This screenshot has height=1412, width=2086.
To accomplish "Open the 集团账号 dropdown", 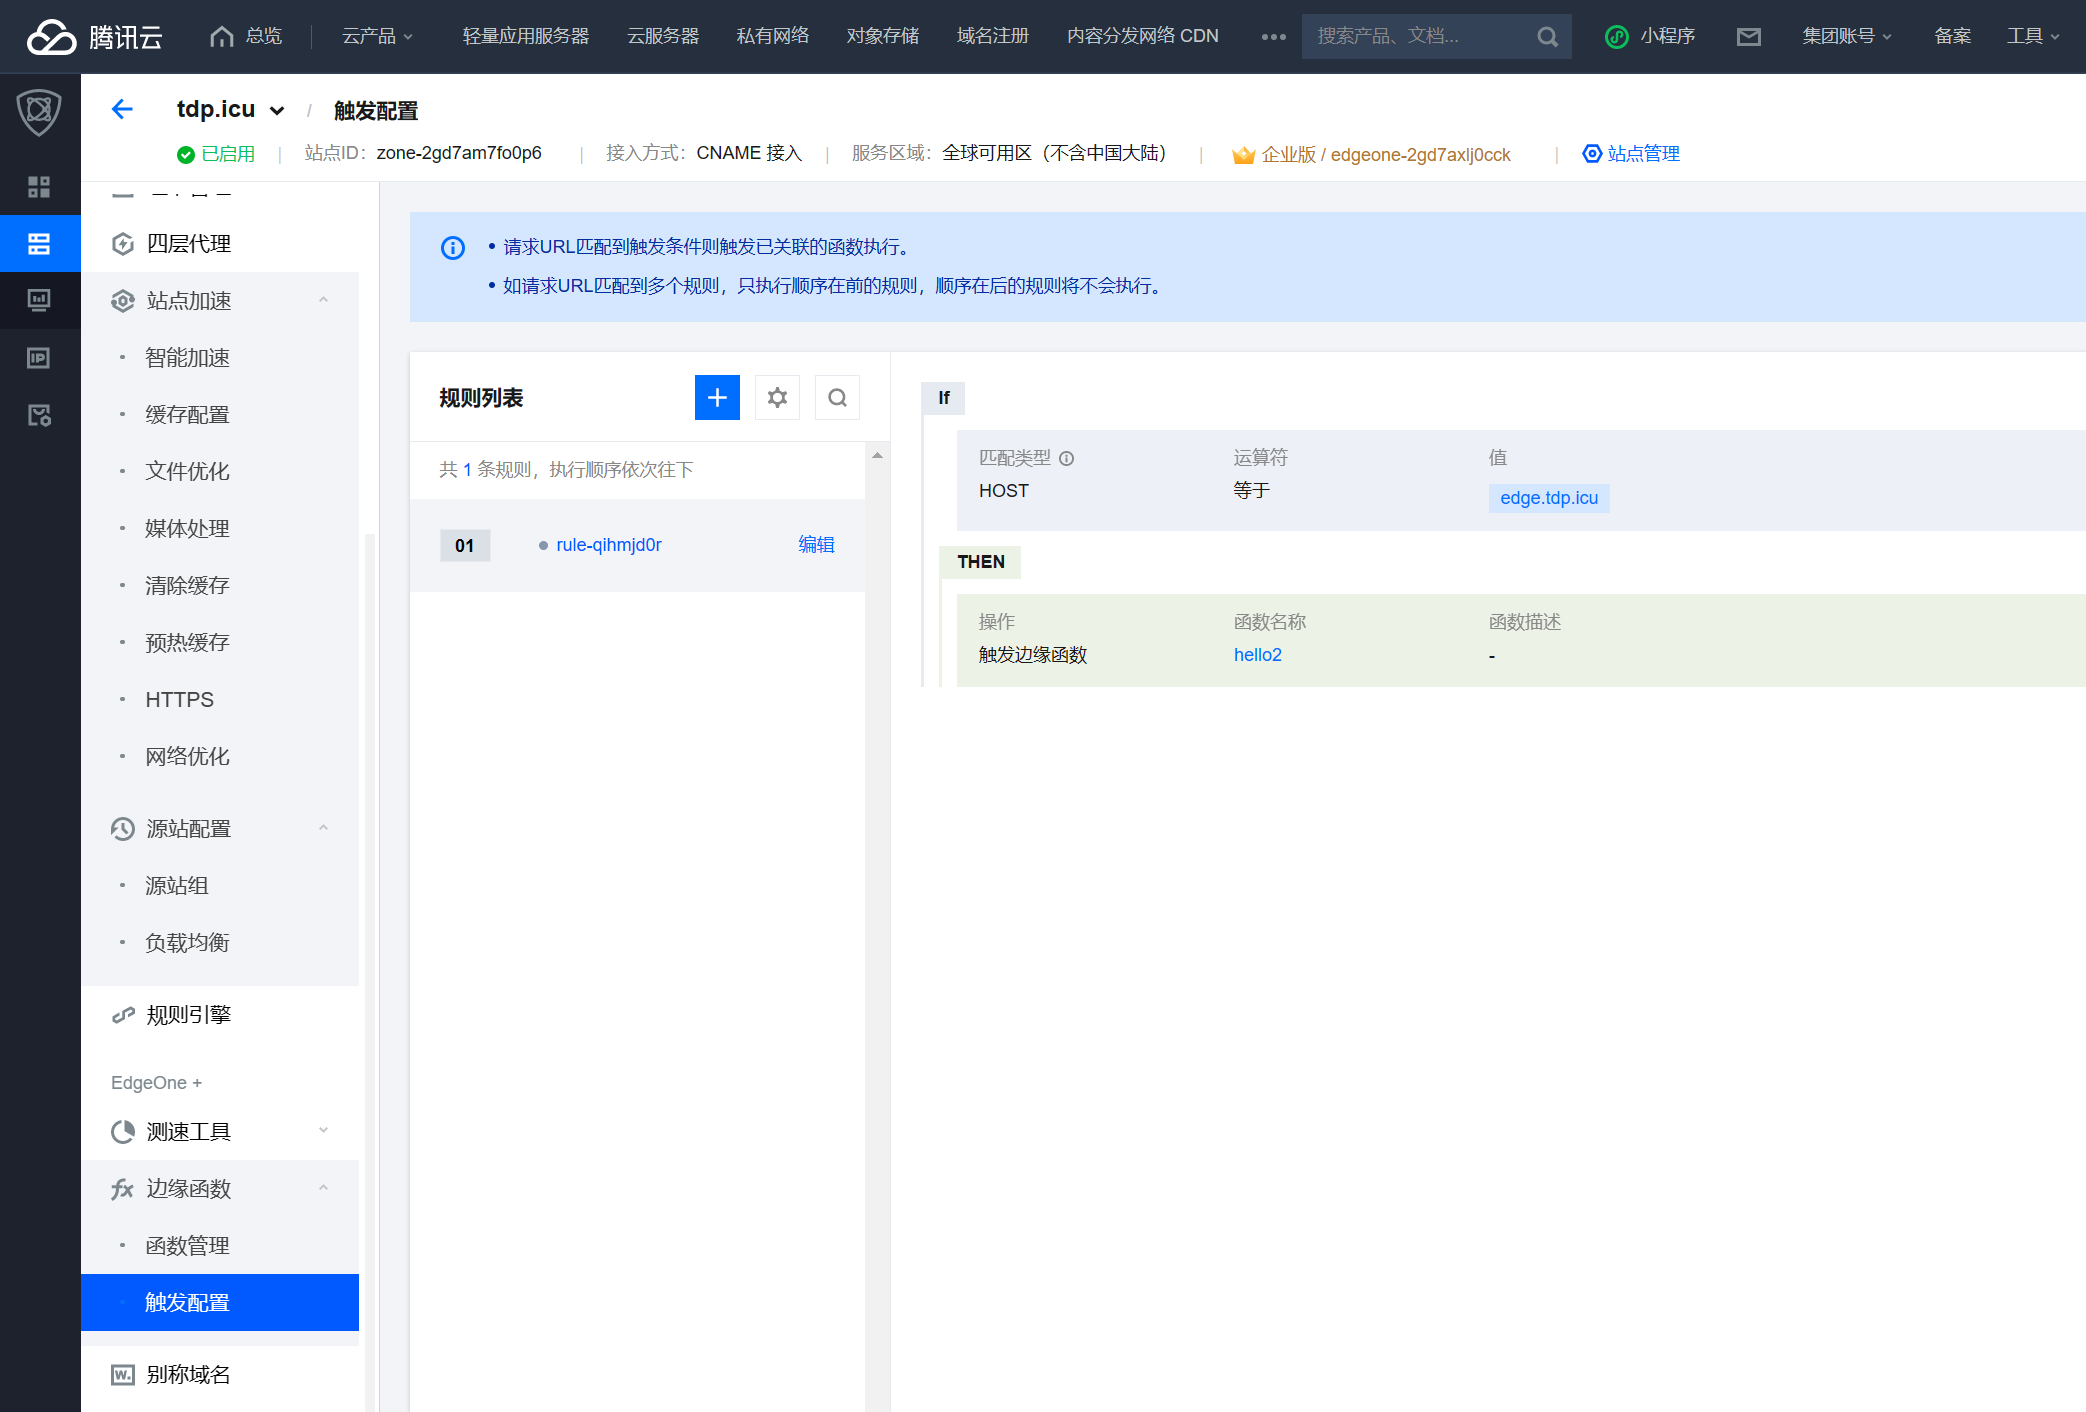I will 1847,37.
